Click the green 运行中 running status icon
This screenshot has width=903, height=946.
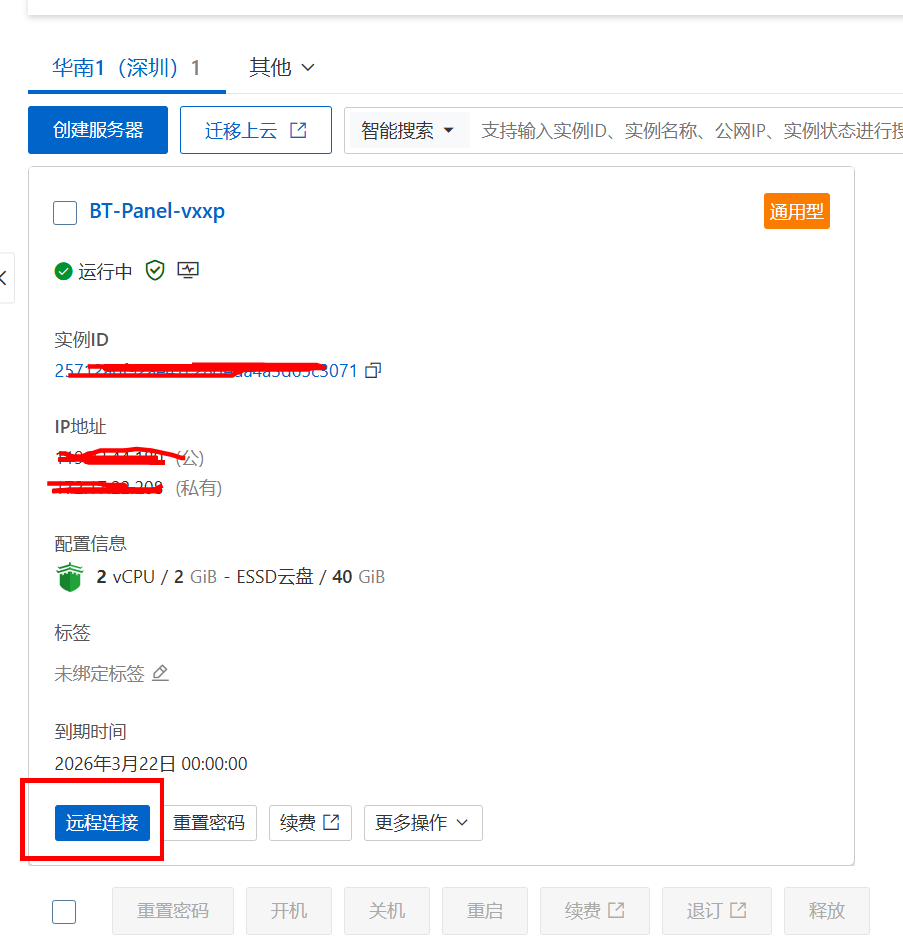click(63, 271)
